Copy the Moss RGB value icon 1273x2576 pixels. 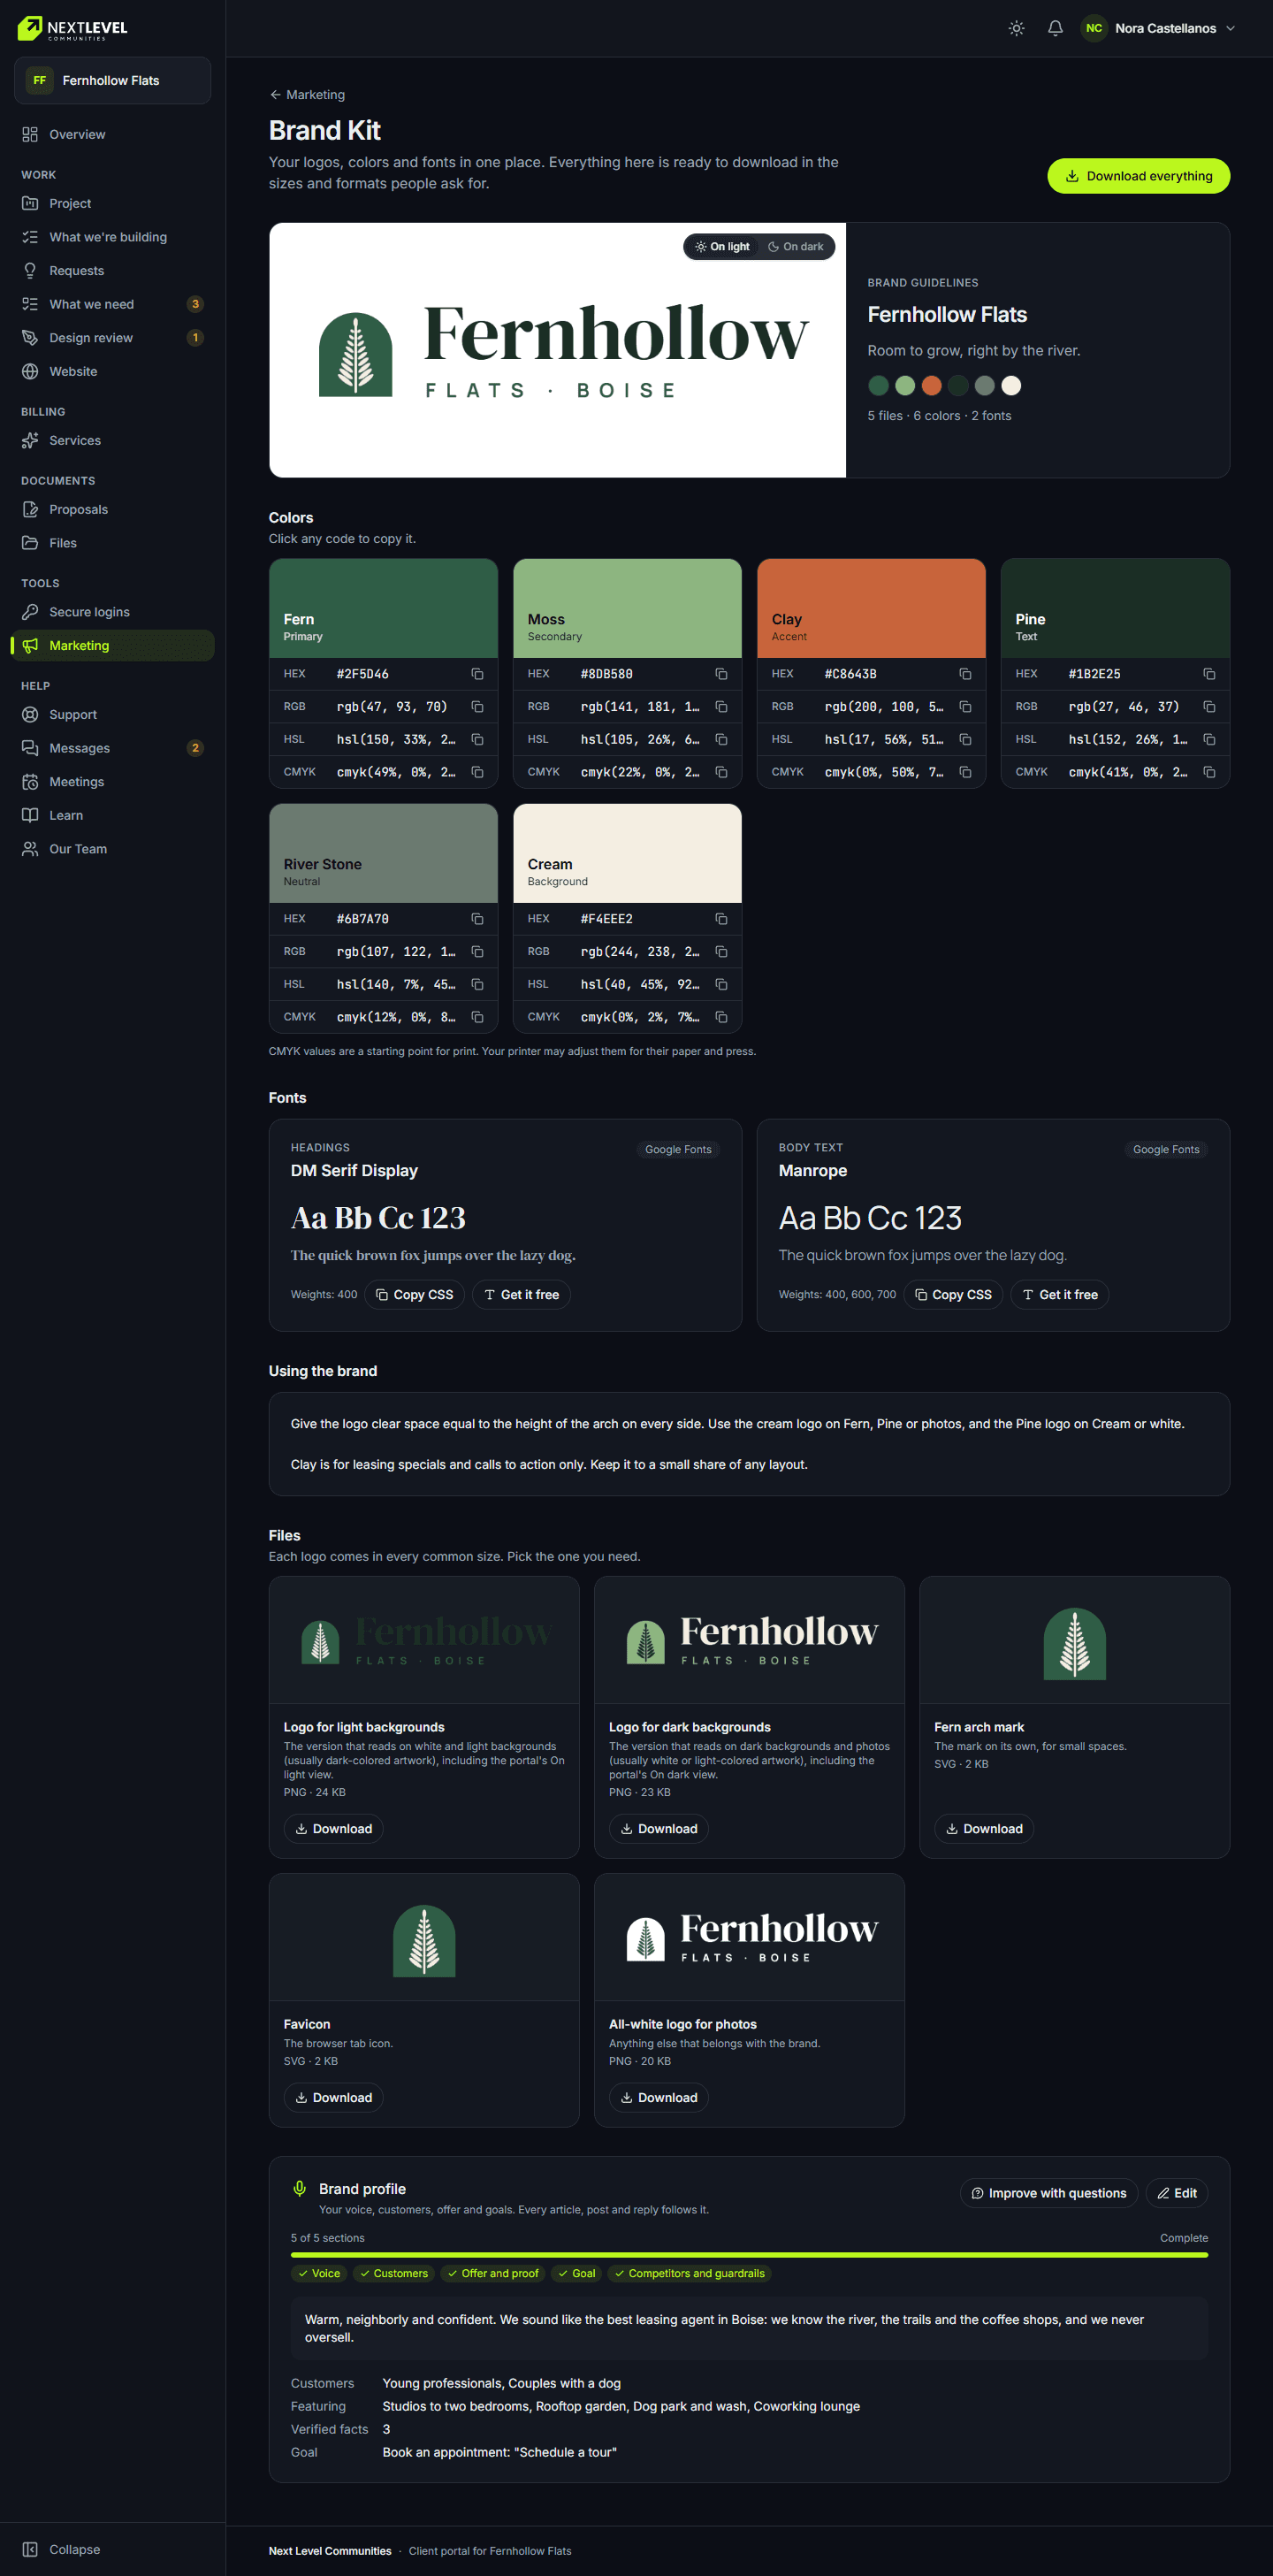721,707
